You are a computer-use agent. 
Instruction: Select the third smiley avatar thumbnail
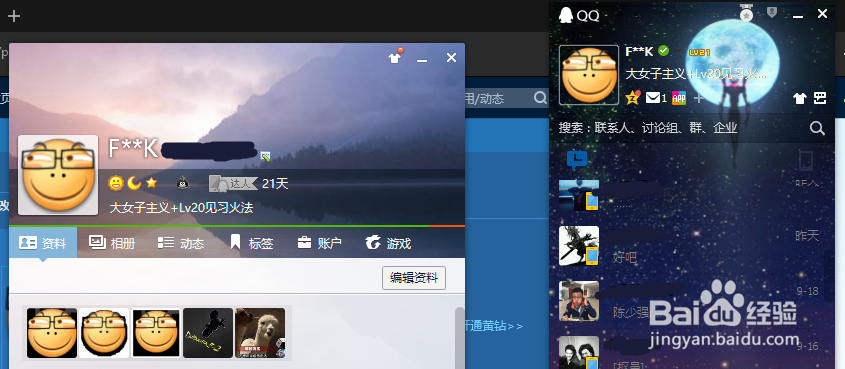point(156,333)
